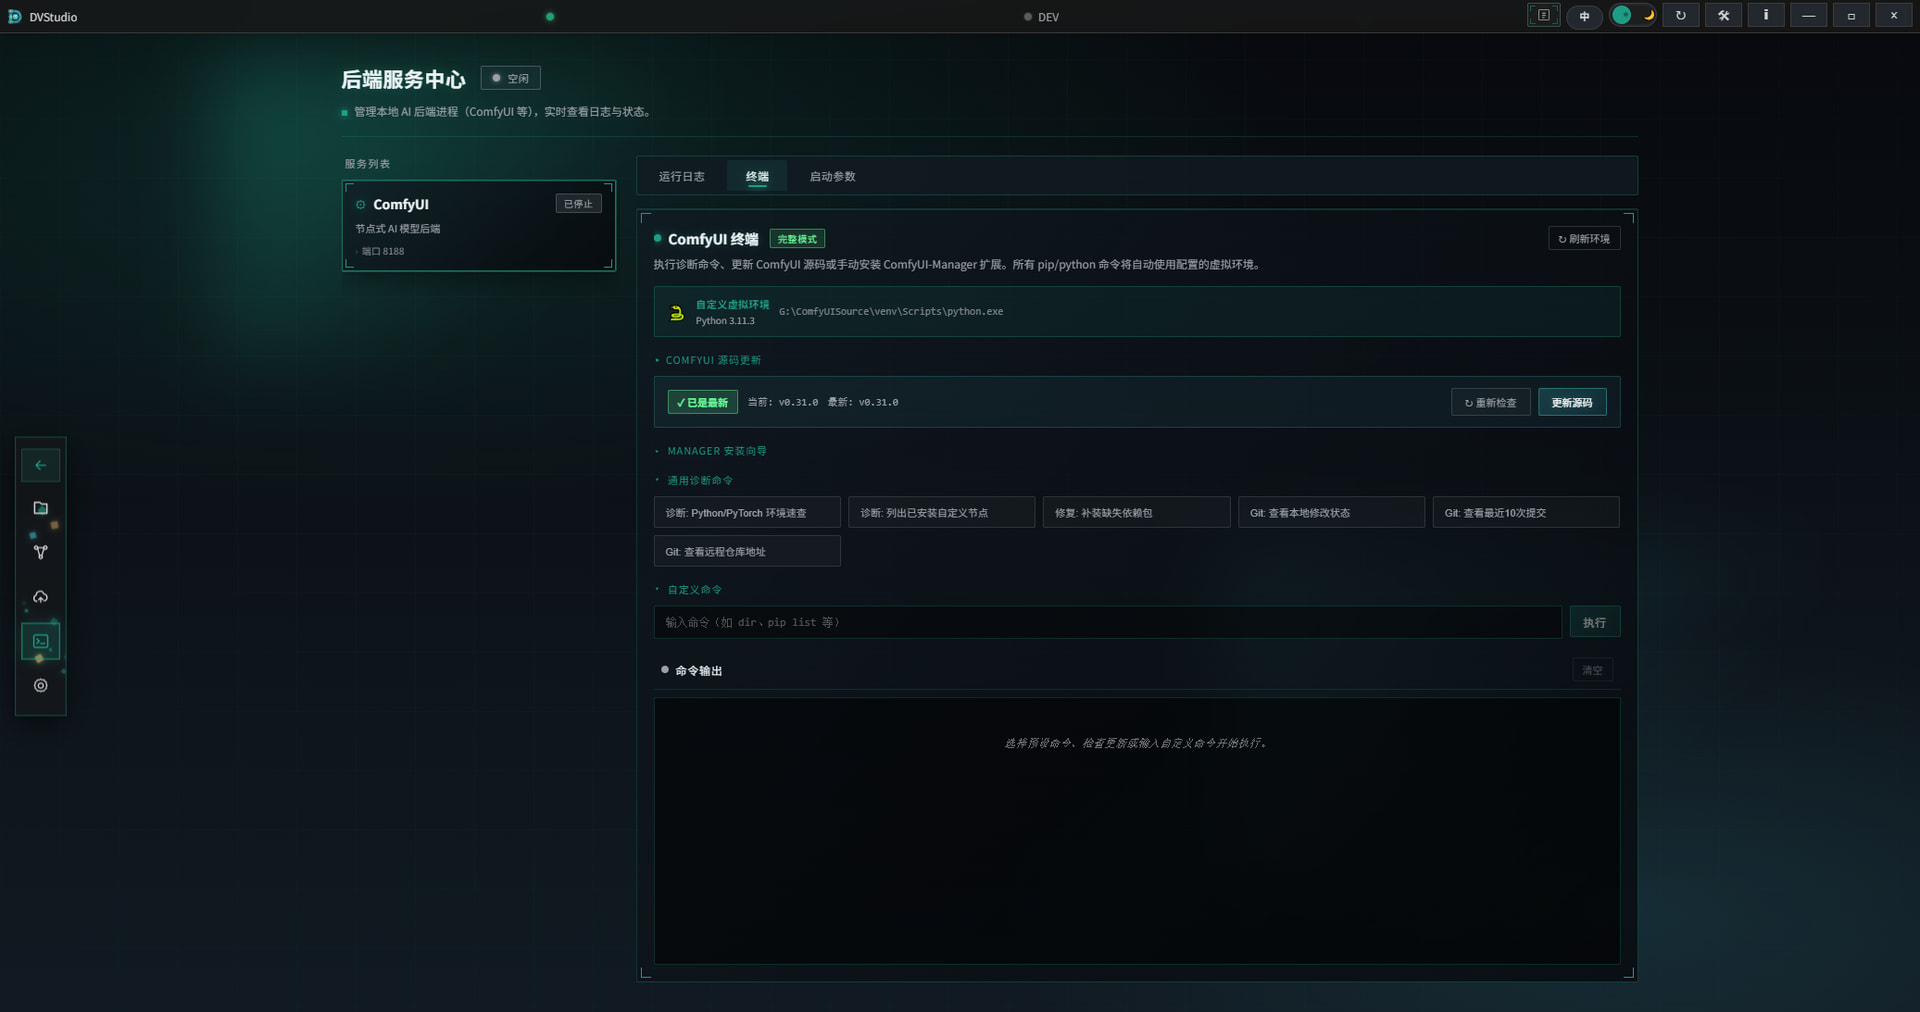Screen dimensions: 1920x1012
Task: Click the 端口 8188 text
Action: pos(383,251)
